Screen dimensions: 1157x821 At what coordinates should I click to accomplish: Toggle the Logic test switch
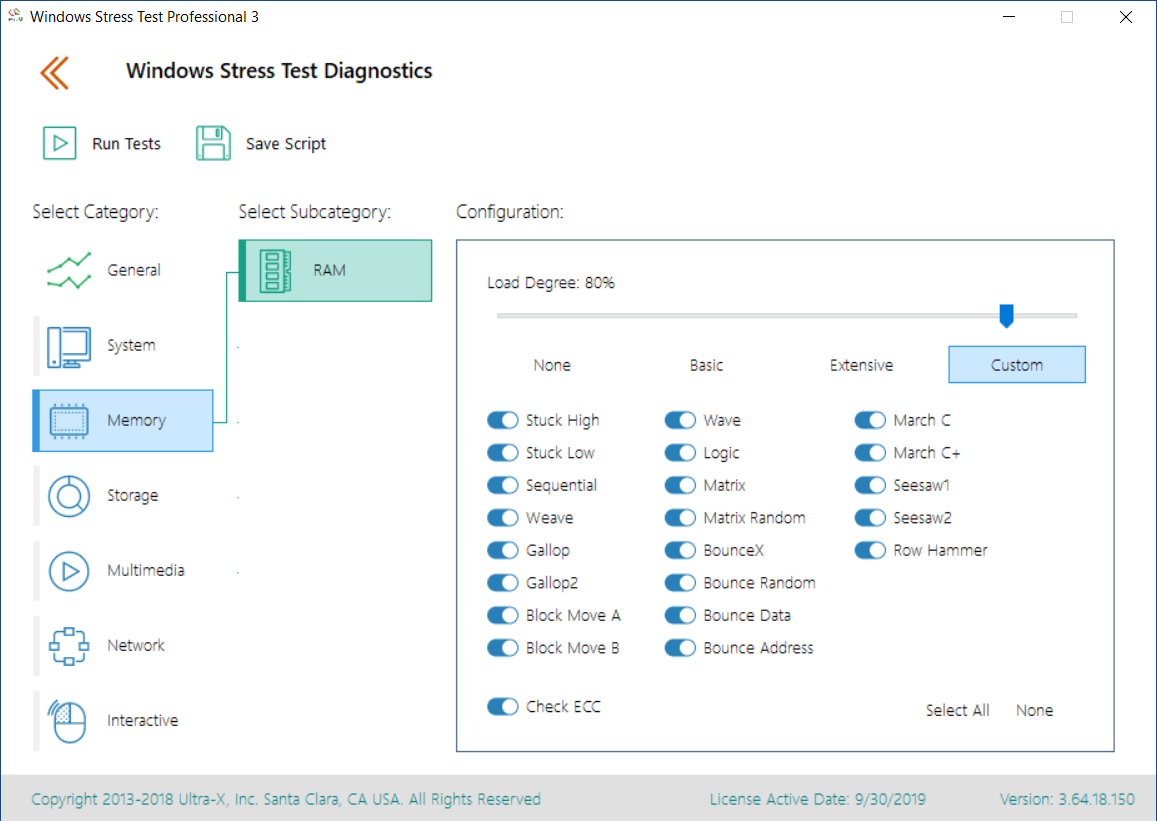click(x=680, y=453)
